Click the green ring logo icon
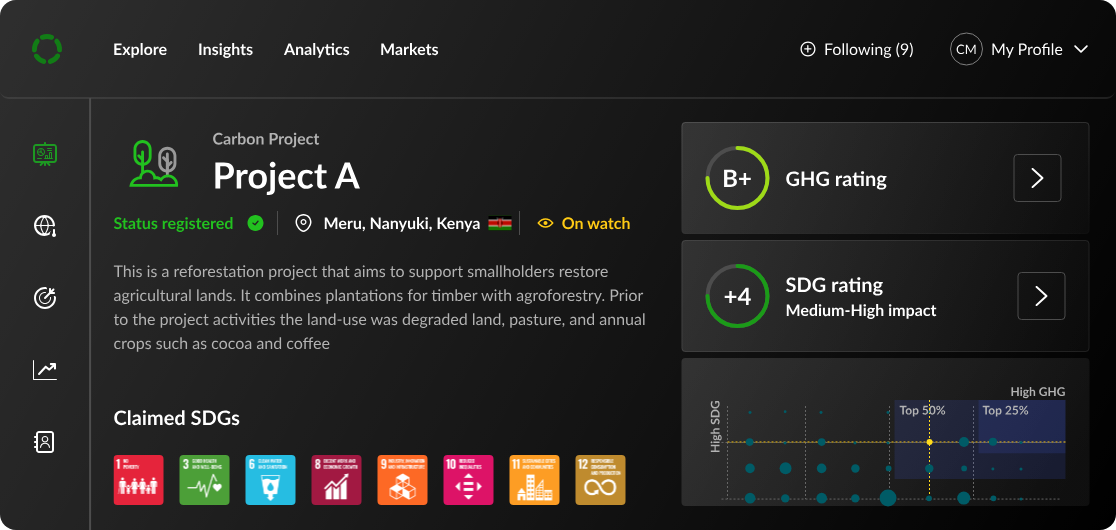Screen dimensions: 1116x530 tap(46, 49)
